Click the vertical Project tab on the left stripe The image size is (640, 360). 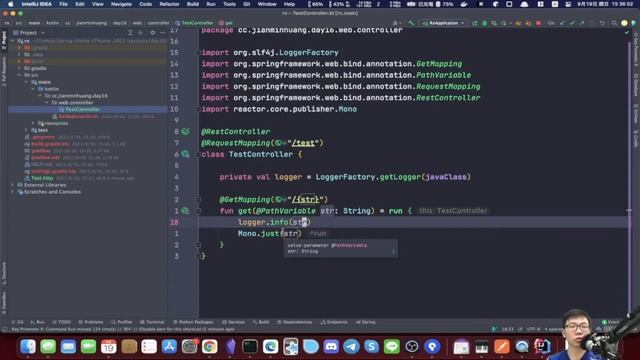click(4, 40)
